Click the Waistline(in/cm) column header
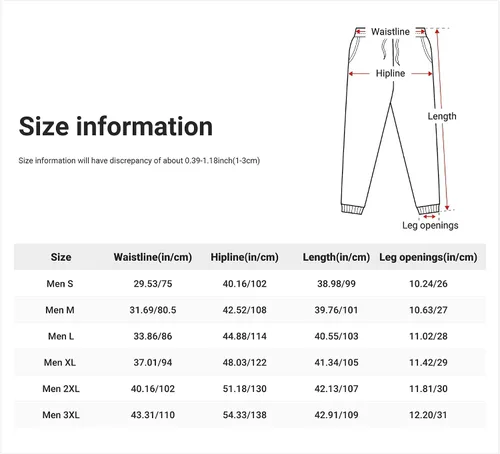The image size is (500, 454). [x=153, y=257]
